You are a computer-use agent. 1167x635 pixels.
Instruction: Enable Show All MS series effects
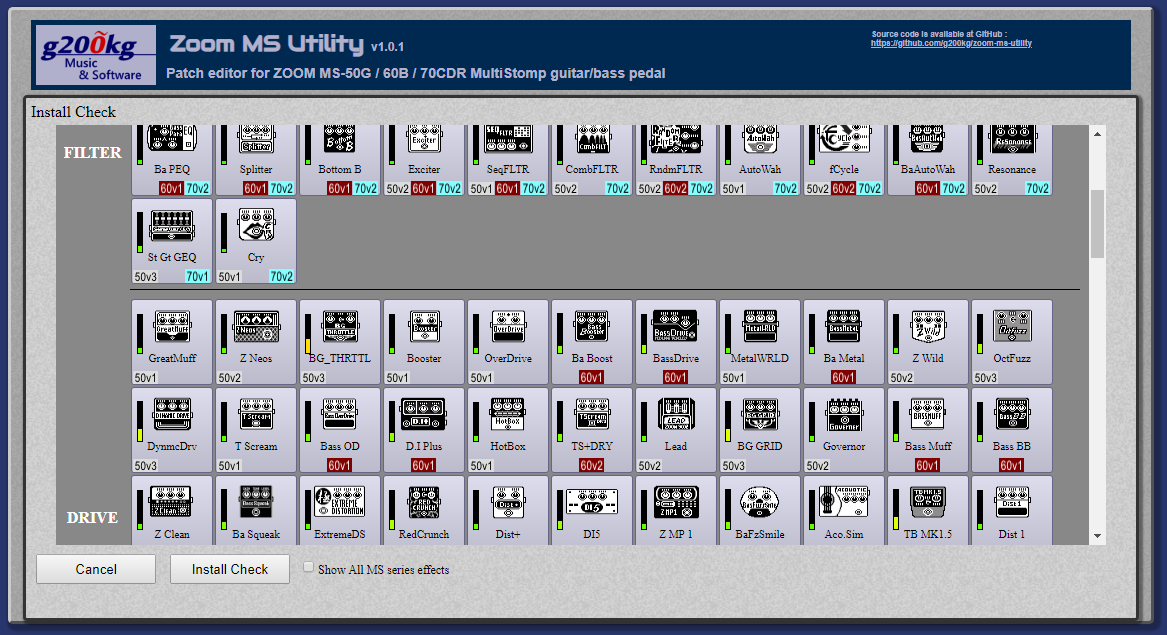[x=308, y=567]
